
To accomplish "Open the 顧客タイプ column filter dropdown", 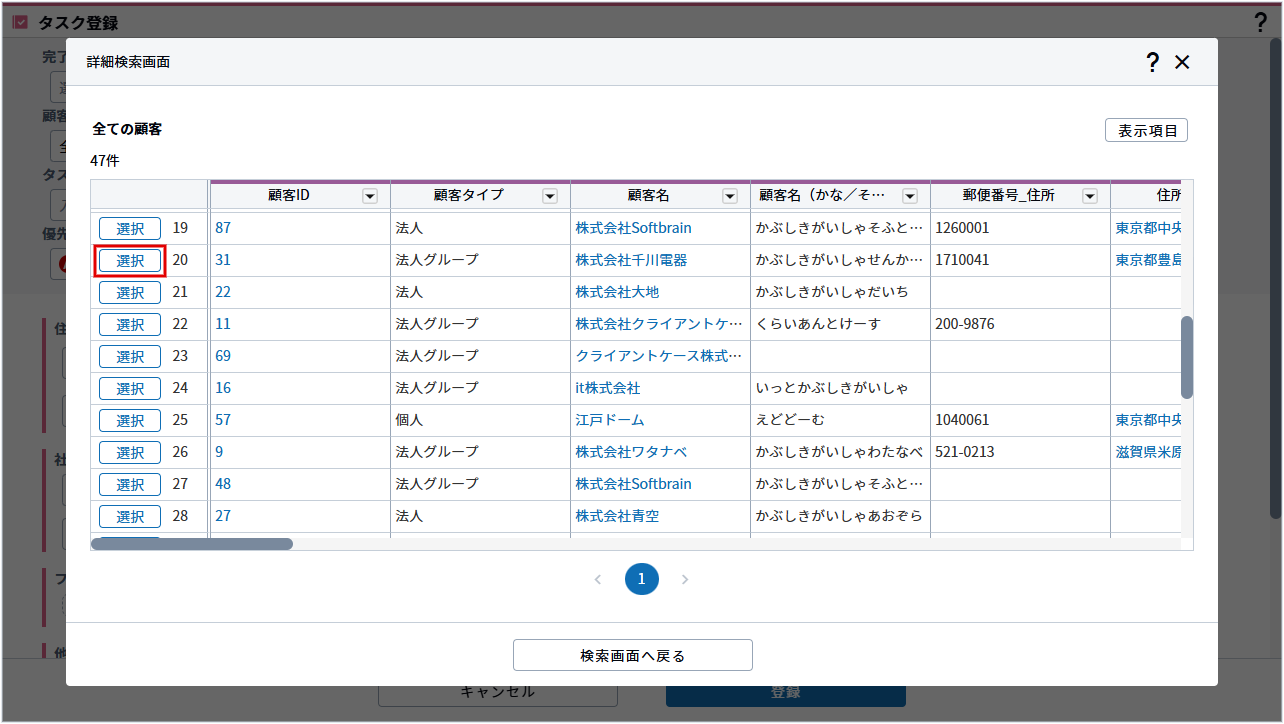I will (550, 196).
